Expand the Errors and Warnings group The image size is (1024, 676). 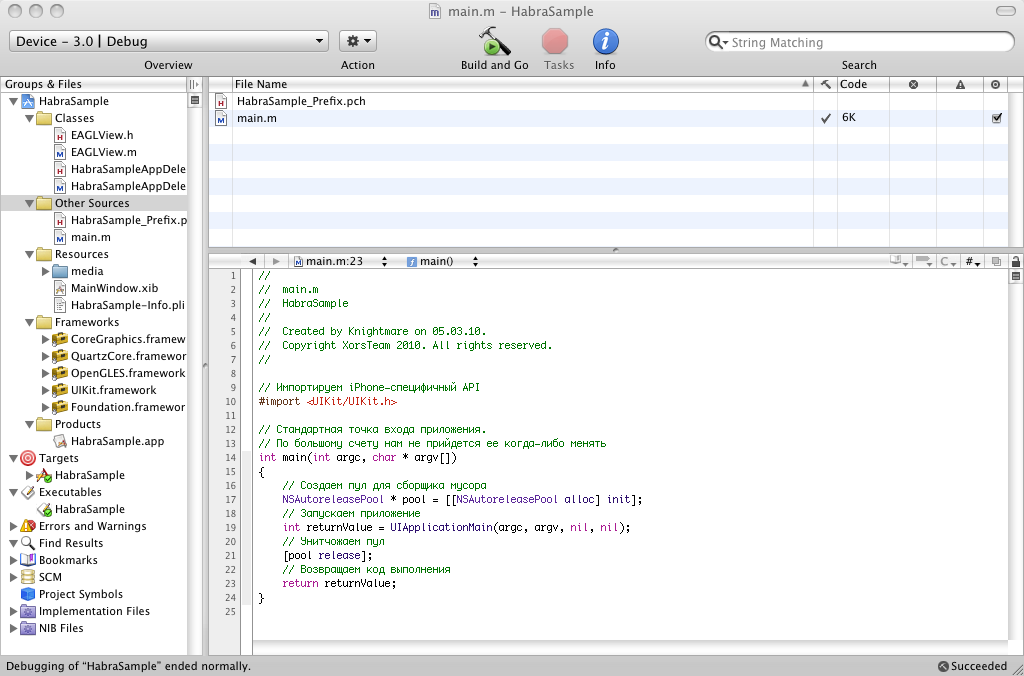(x=13, y=526)
